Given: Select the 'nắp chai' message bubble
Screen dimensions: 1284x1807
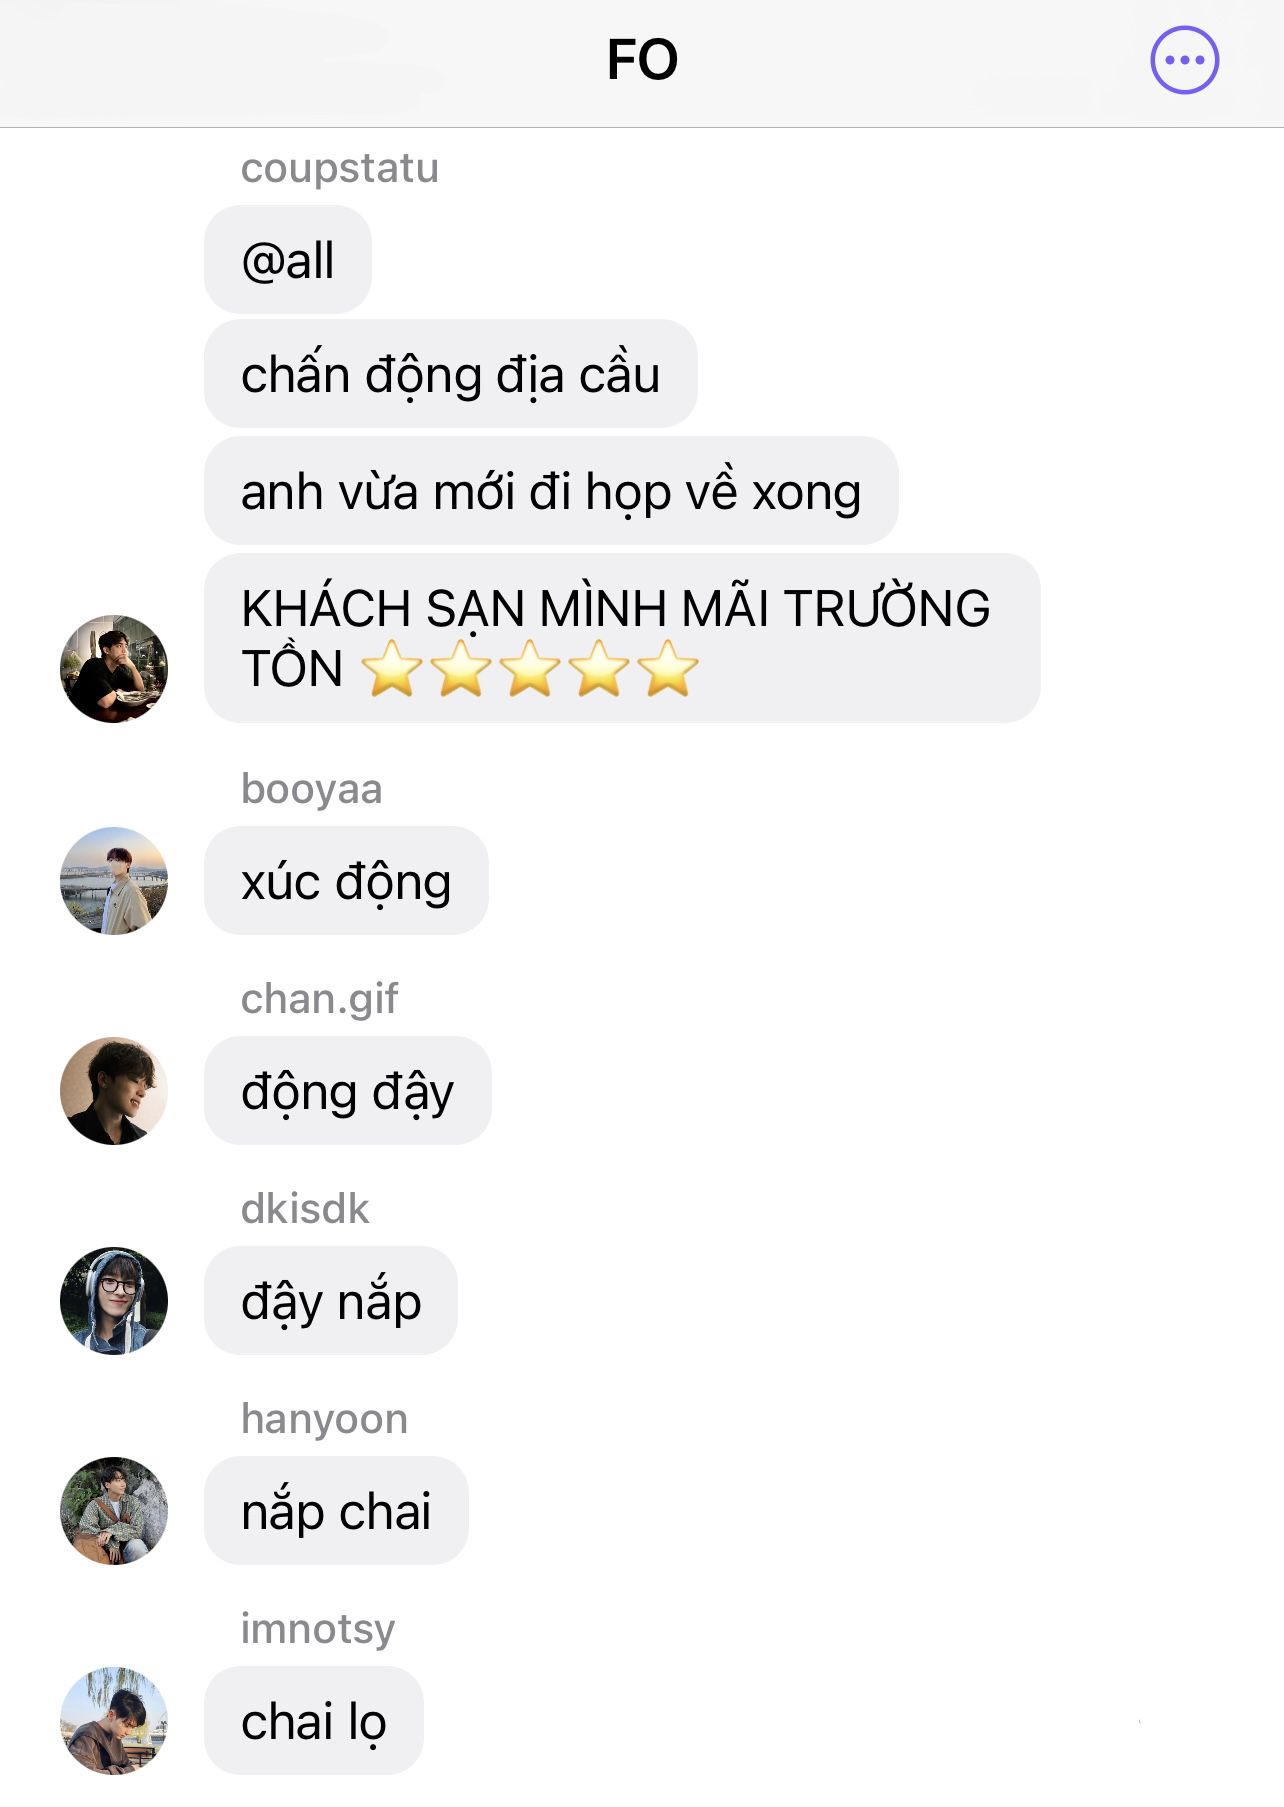Looking at the screenshot, I should pos(336,1511).
